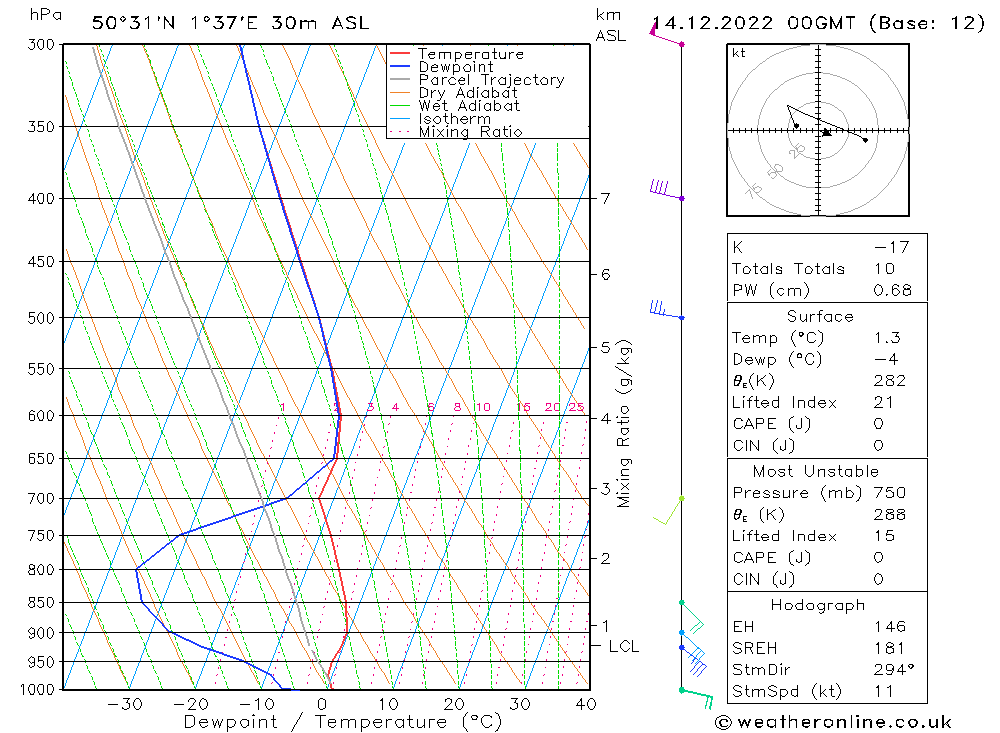Click the Wet Adiabat legend entry
The image size is (1000, 733).
pos(455,106)
